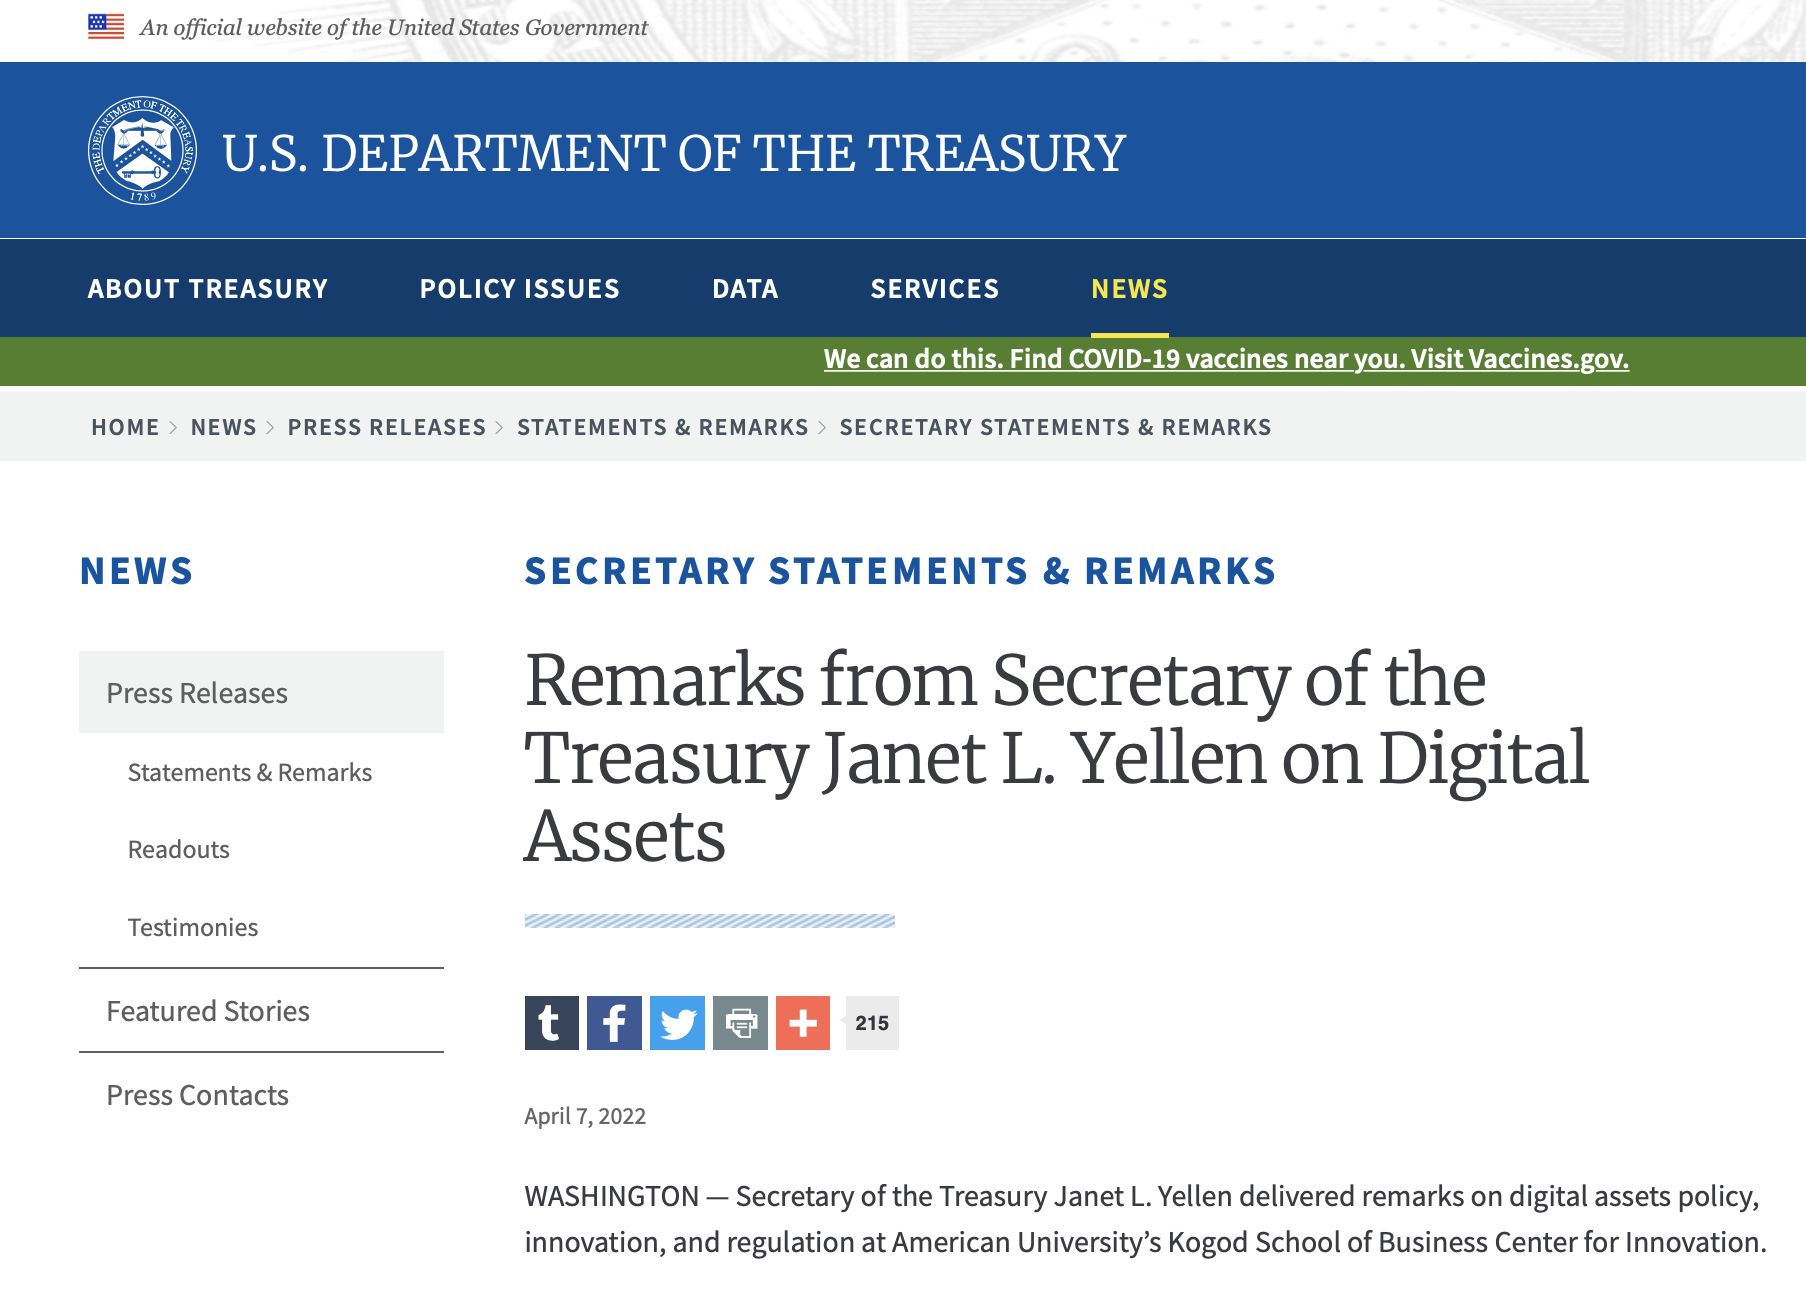The width and height of the screenshot is (1806, 1290).
Task: Open Readouts in the sidebar
Action: [x=179, y=850]
